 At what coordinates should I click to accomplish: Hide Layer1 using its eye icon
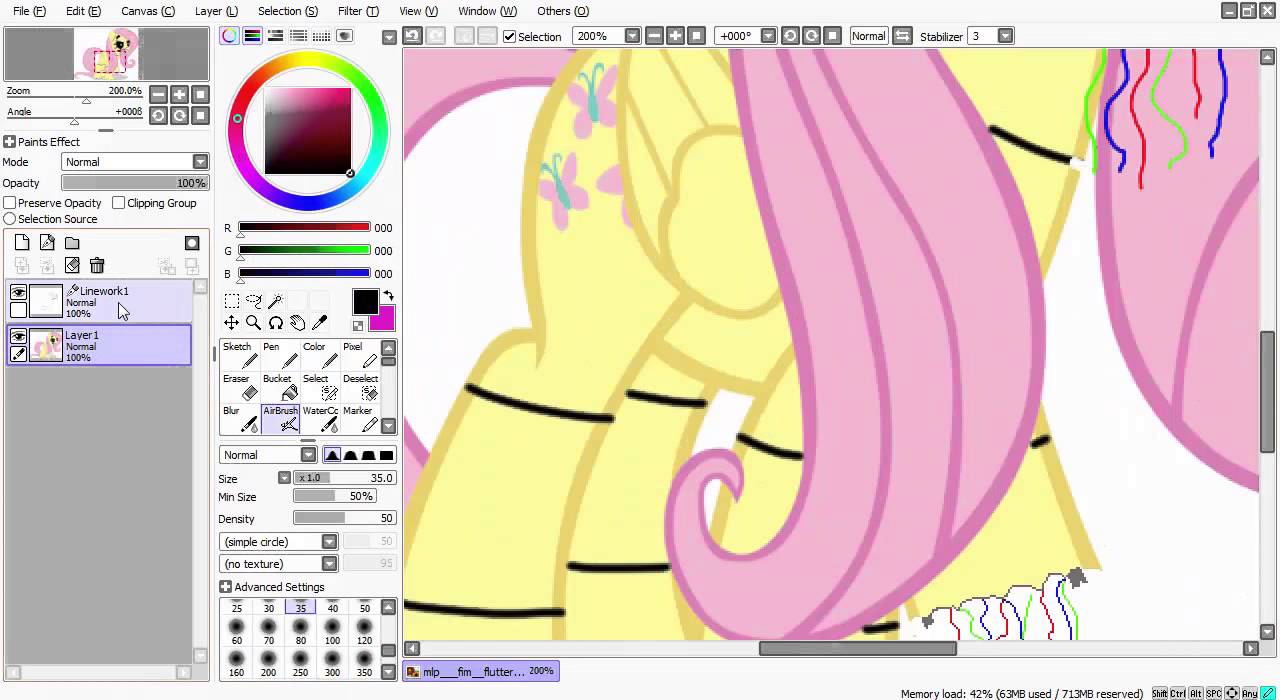[x=18, y=336]
